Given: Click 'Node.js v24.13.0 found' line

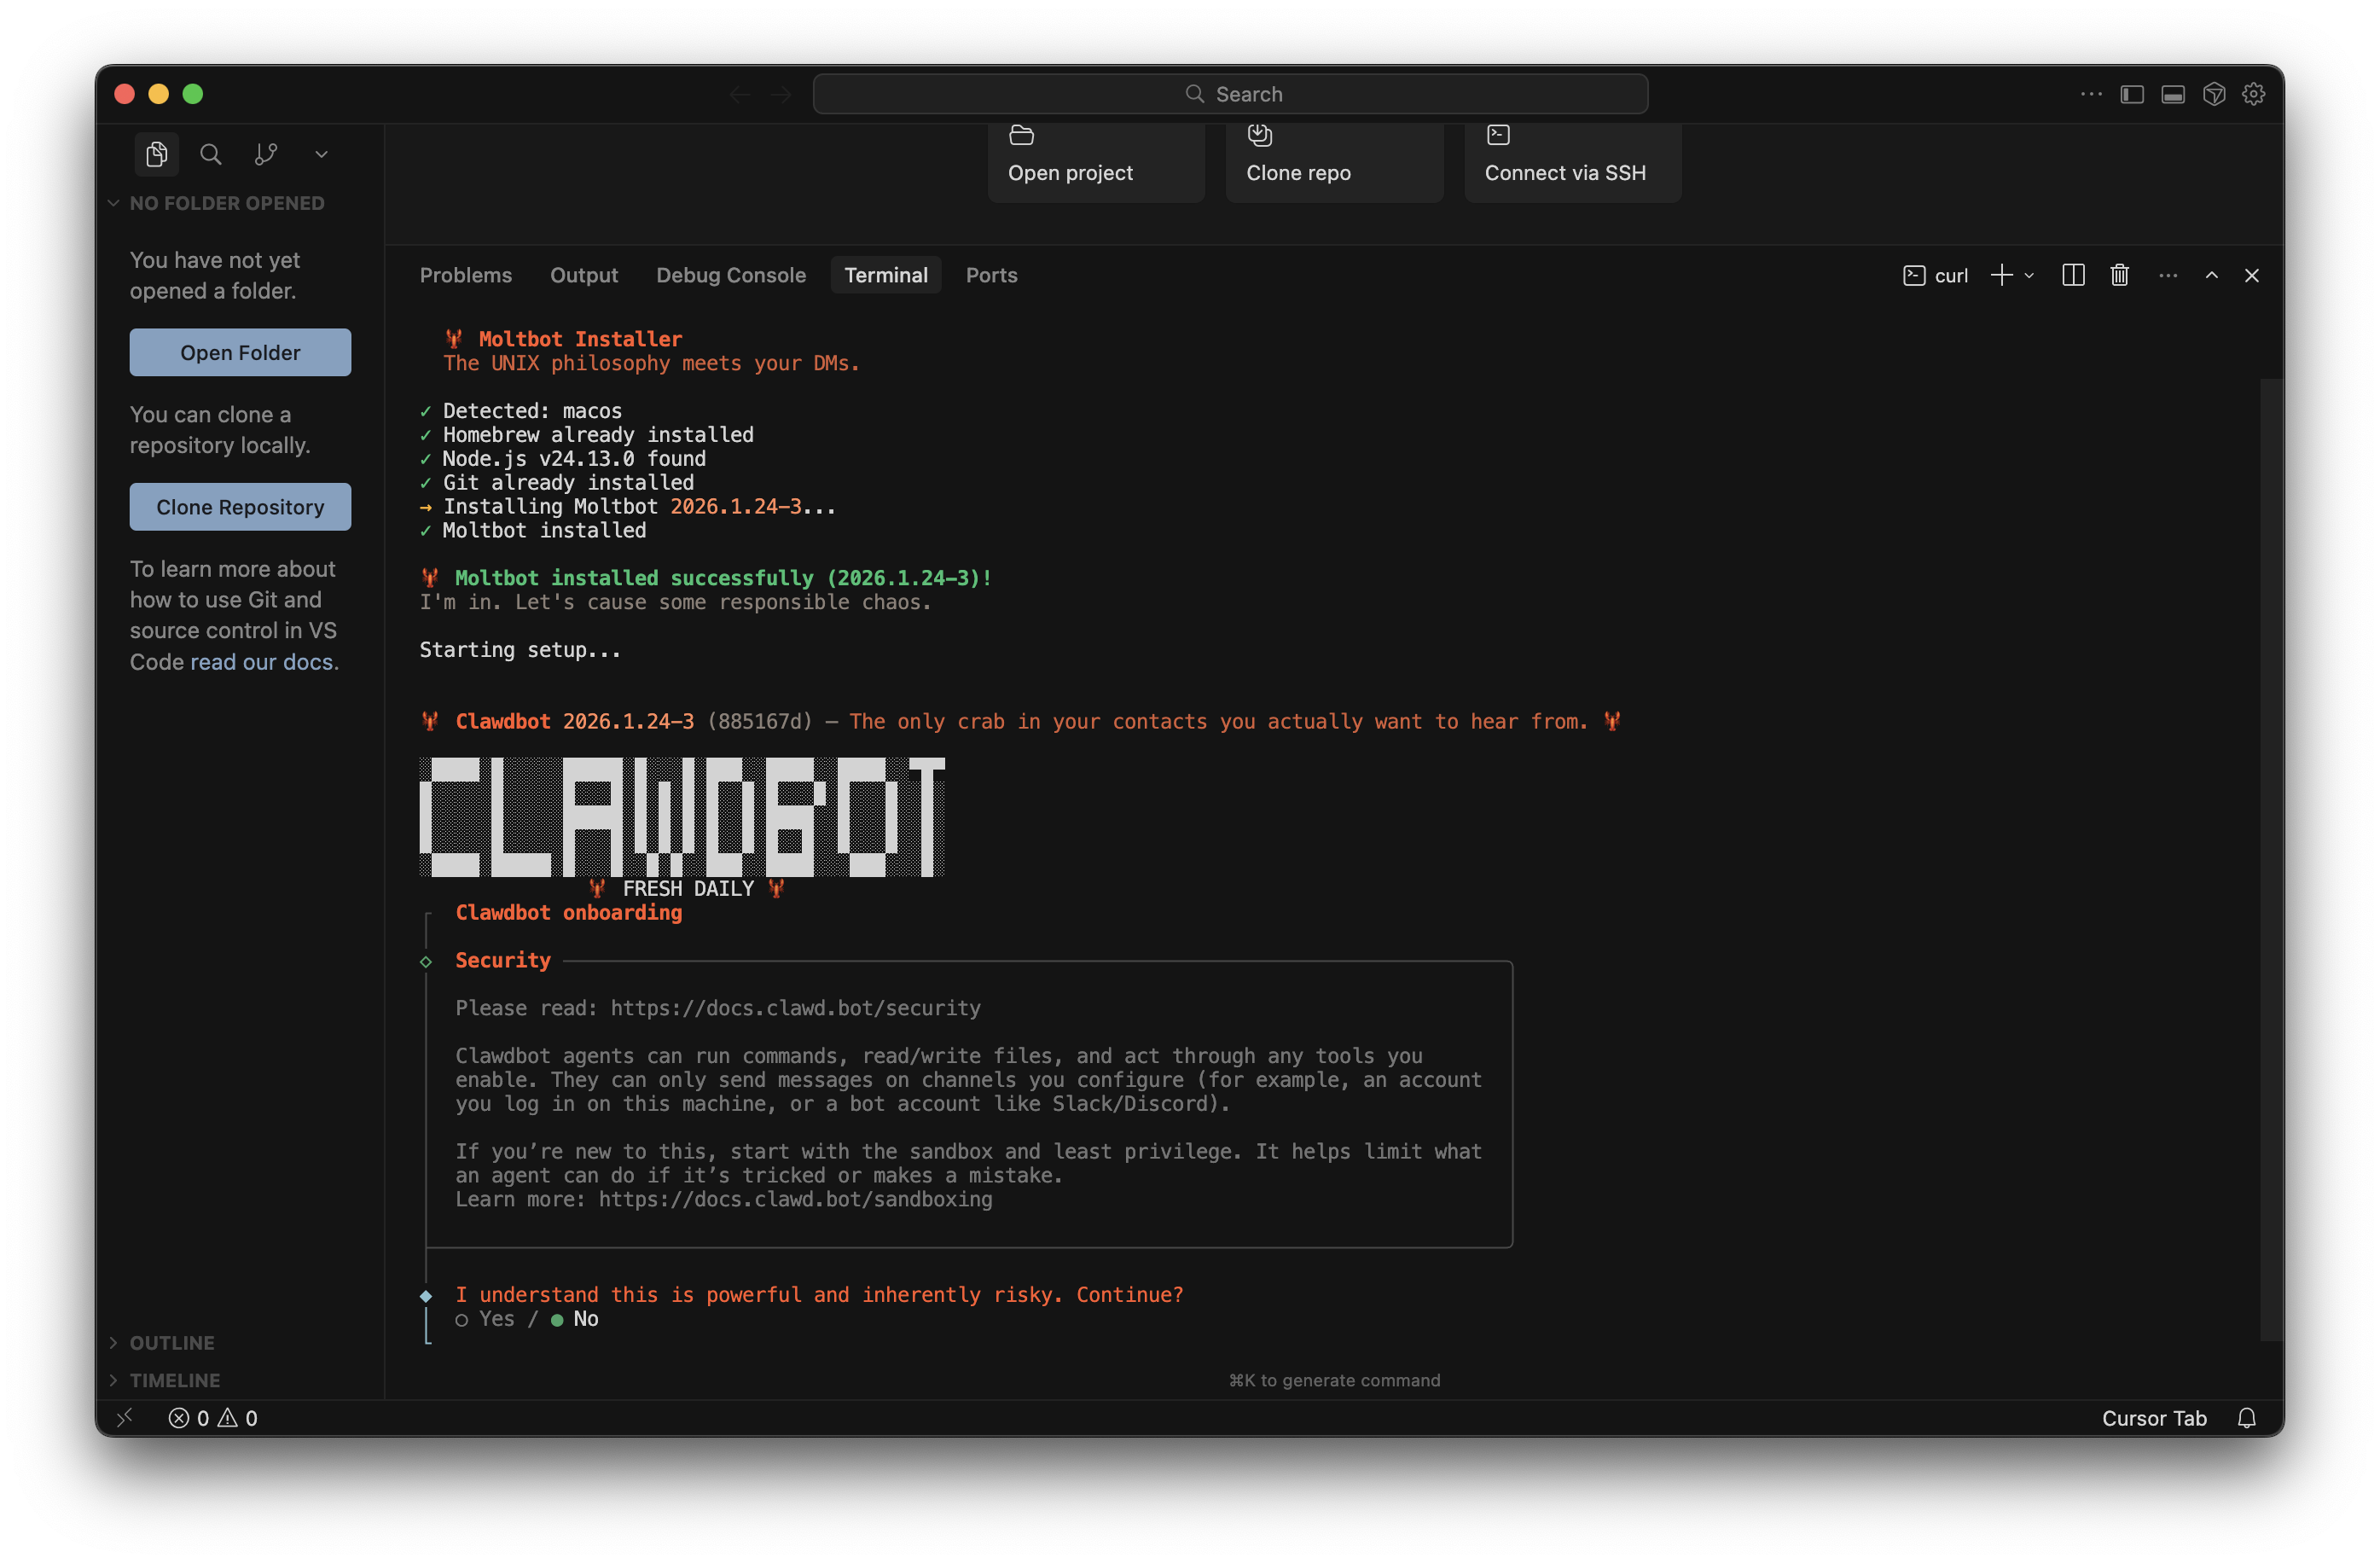Looking at the screenshot, I should (574, 459).
